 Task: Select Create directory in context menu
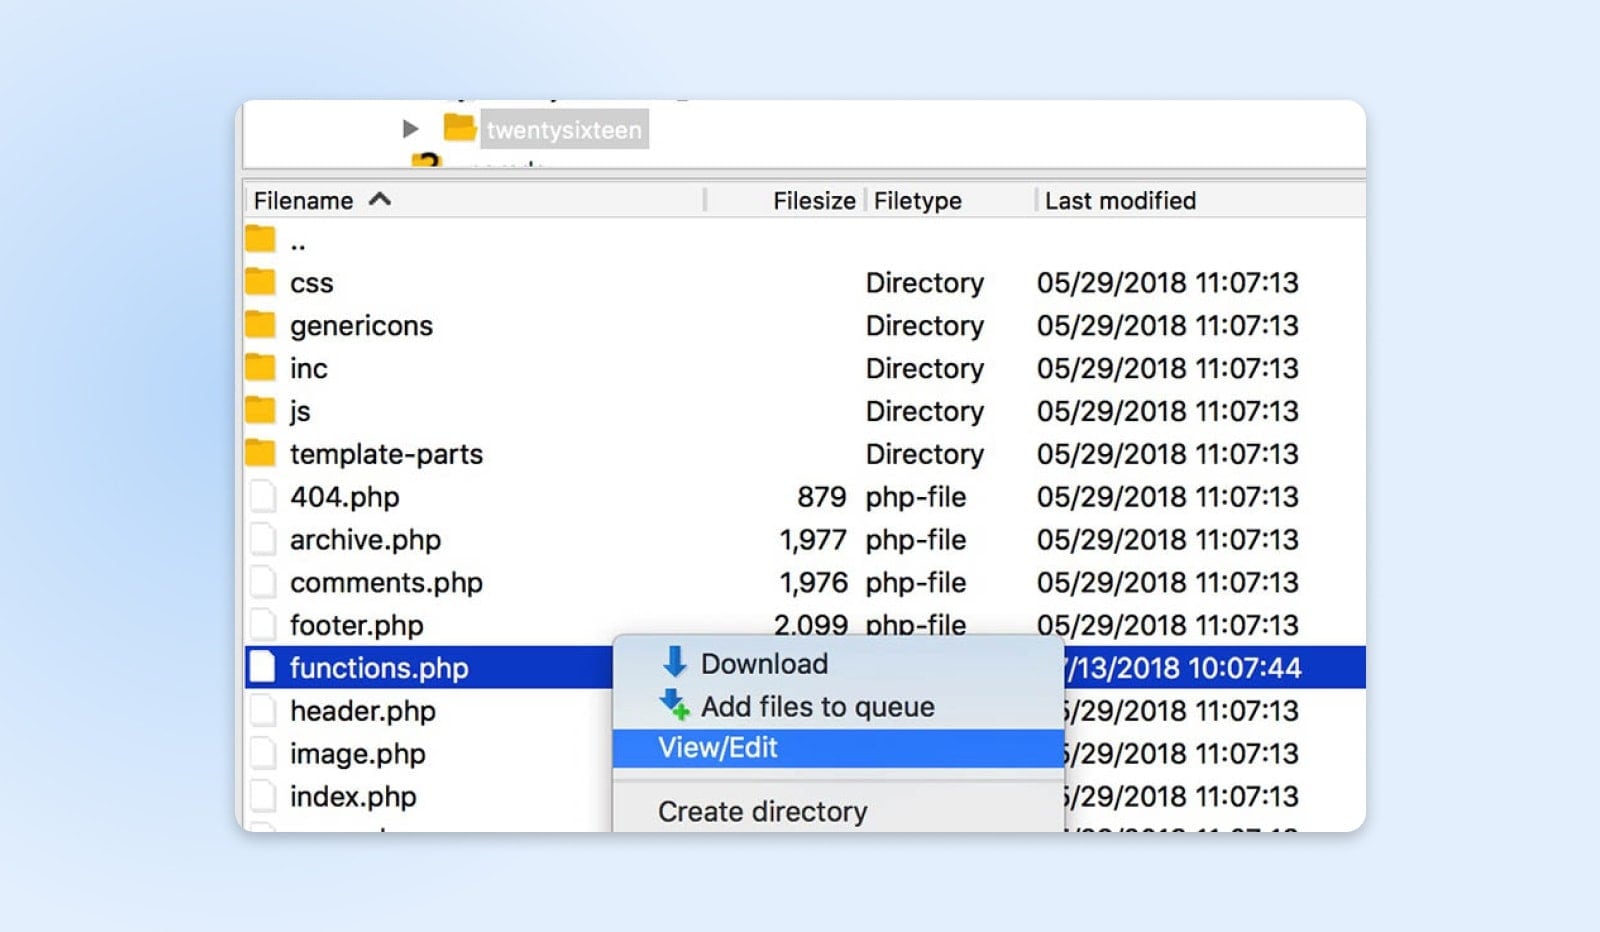click(762, 811)
